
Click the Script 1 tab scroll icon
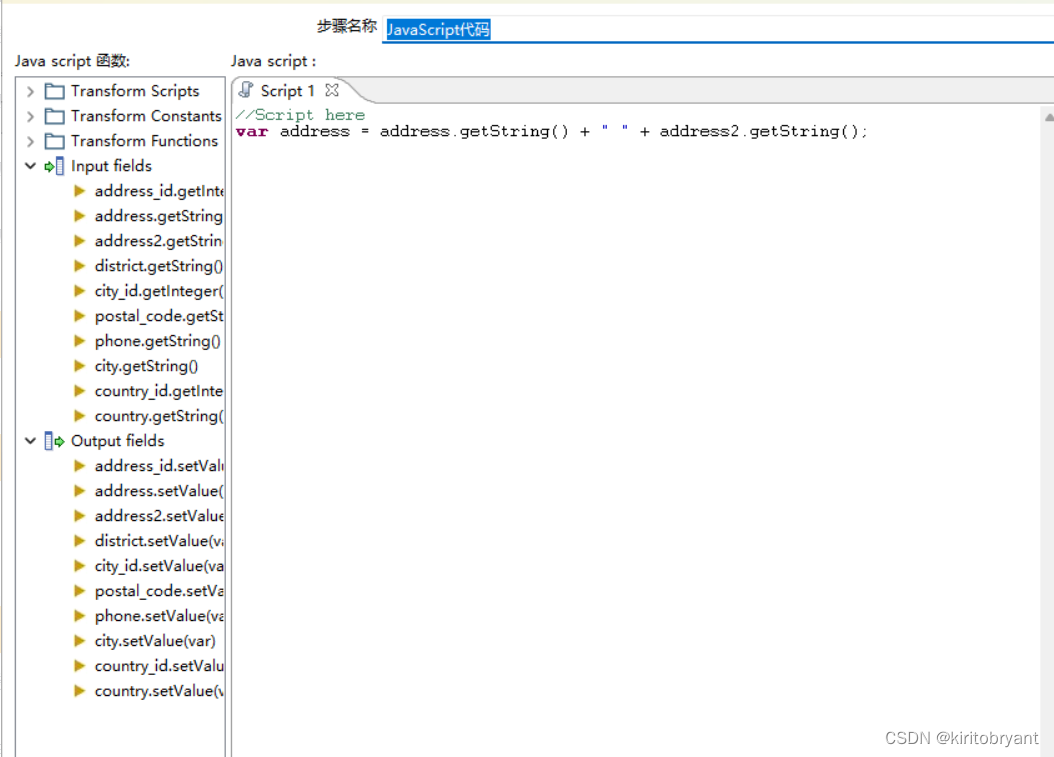[x=246, y=89]
